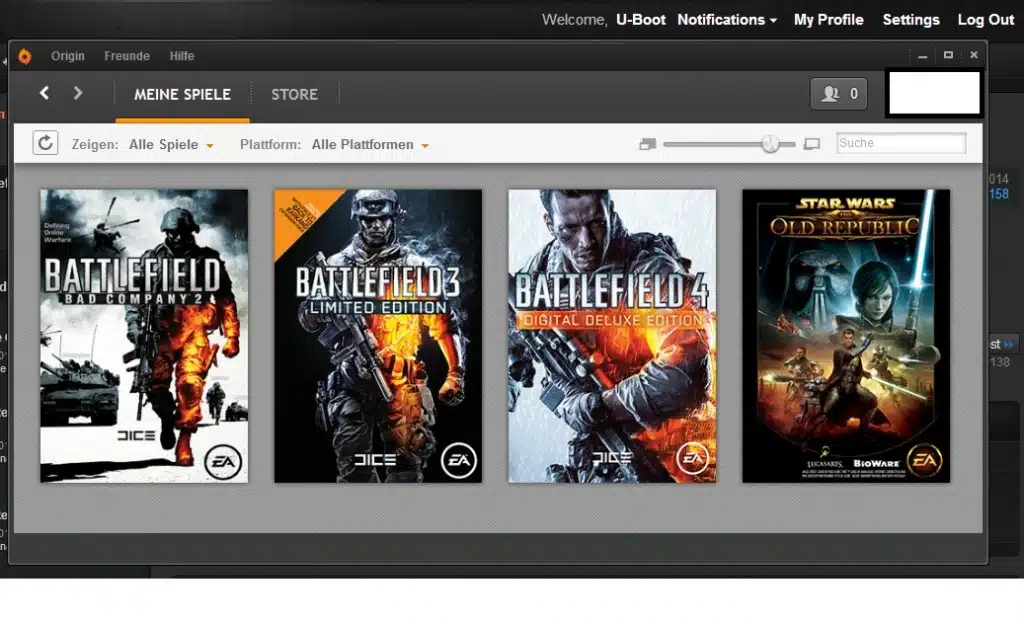Select the Meine Spiele tab

tap(182, 94)
